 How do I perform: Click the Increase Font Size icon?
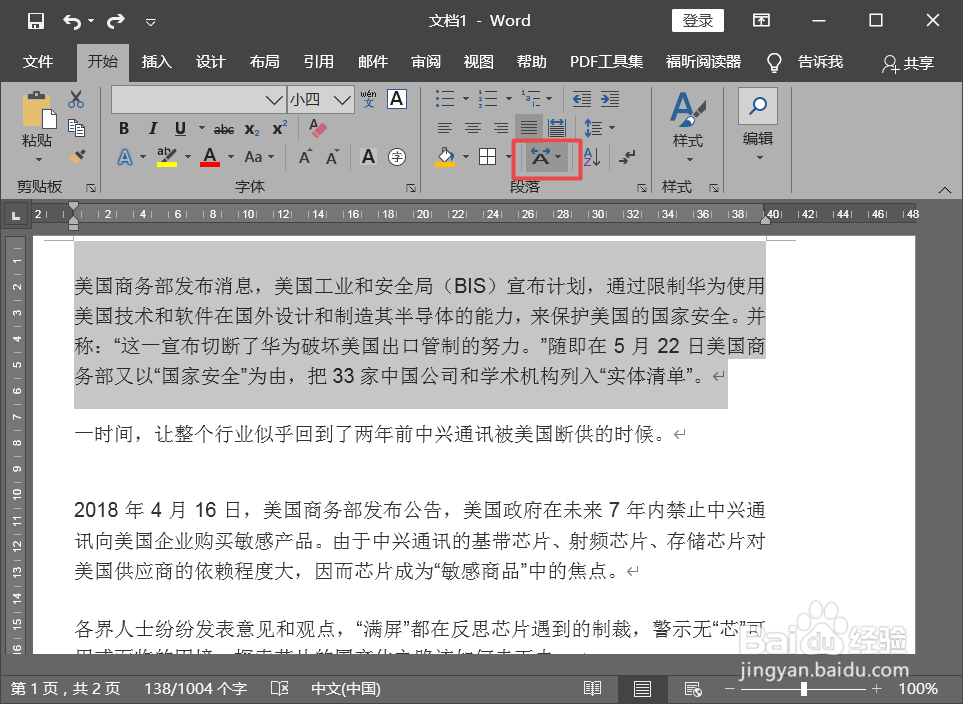tap(306, 155)
